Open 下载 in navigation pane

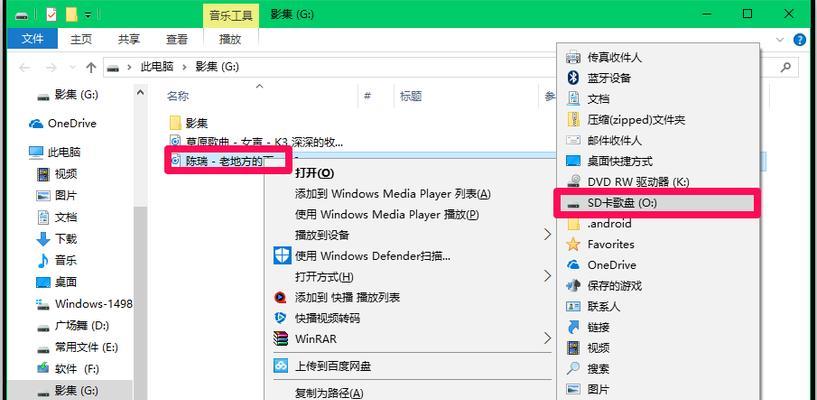[66, 239]
